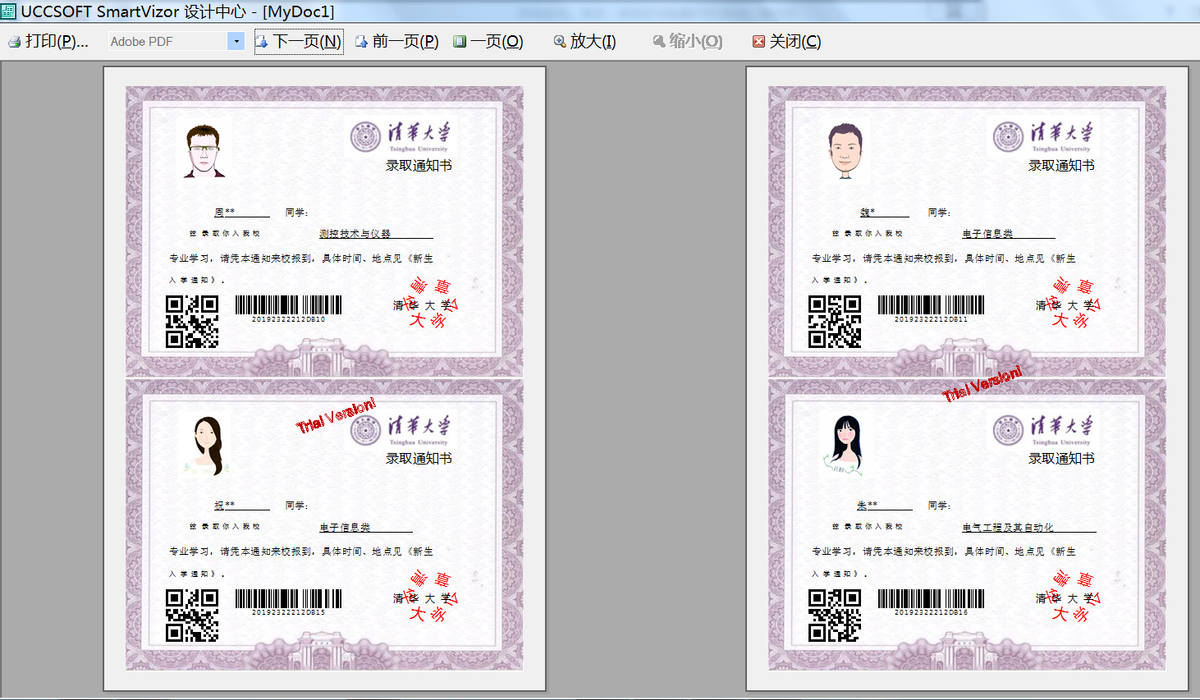Click the portrait photo on 魏* card
Image resolution: width=1200 pixels, height=700 pixels.
click(846, 151)
